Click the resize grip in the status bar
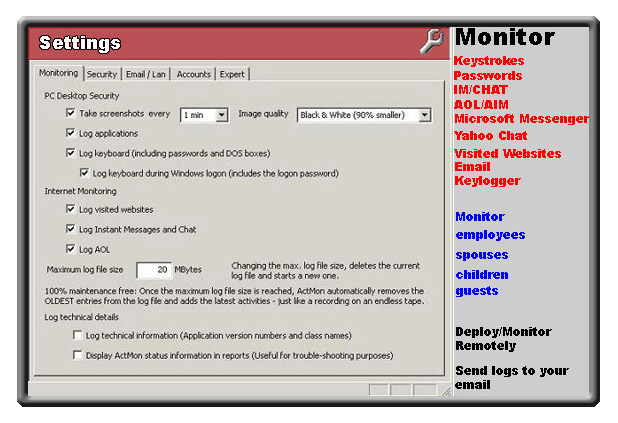Viewport: 618px width, 423px height. 446,391
